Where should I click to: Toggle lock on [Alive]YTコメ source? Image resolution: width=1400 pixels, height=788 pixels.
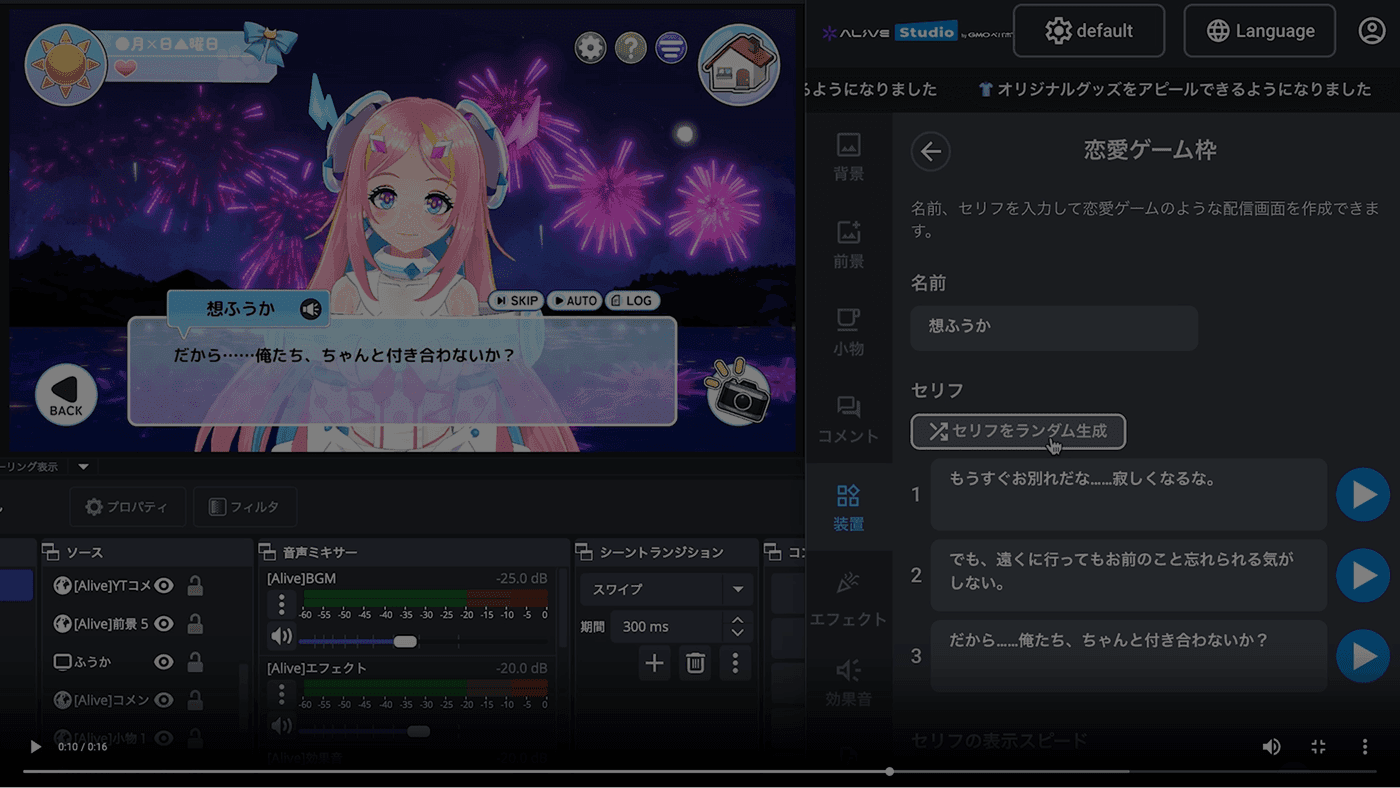tap(195, 586)
